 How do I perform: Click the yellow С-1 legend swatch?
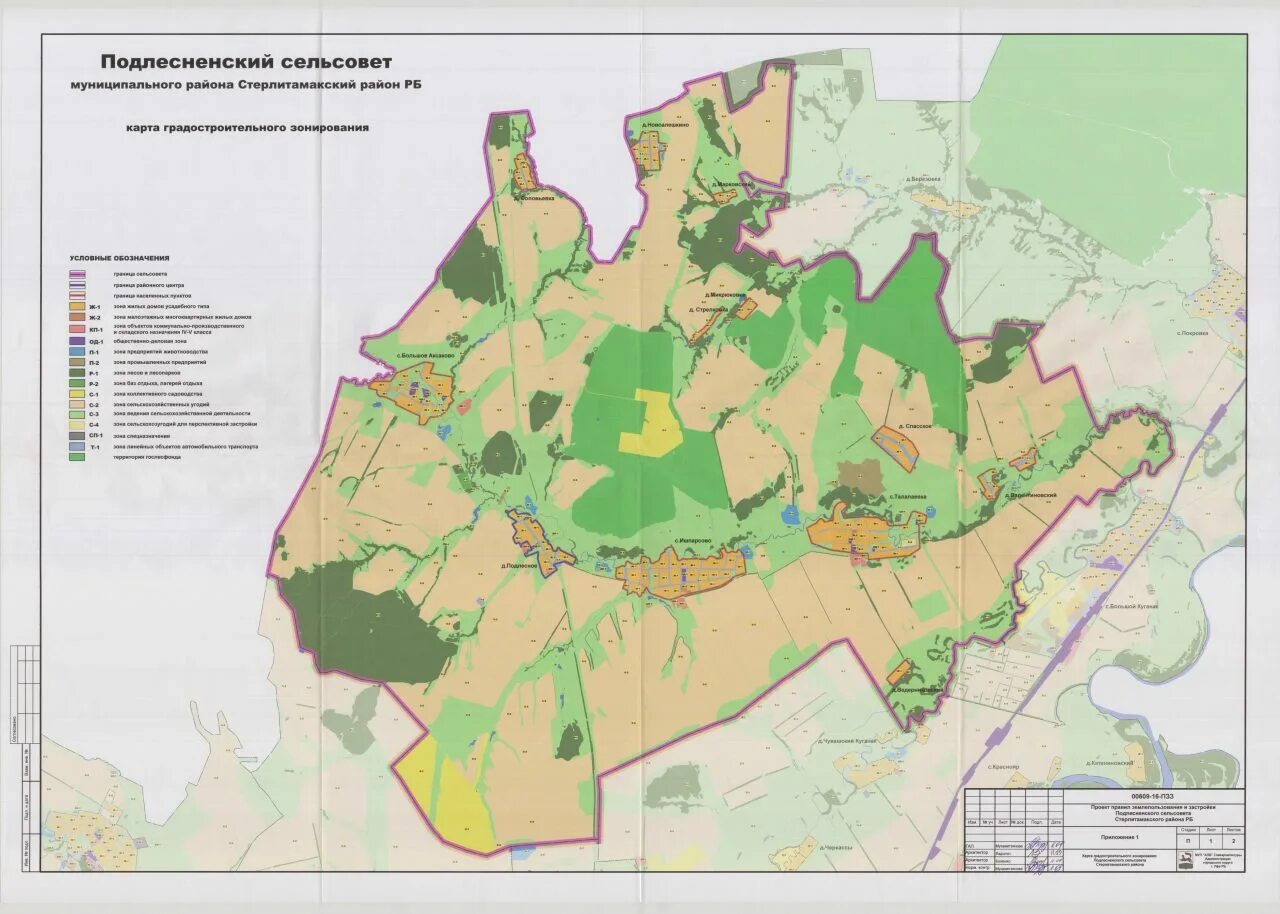[x=77, y=394]
